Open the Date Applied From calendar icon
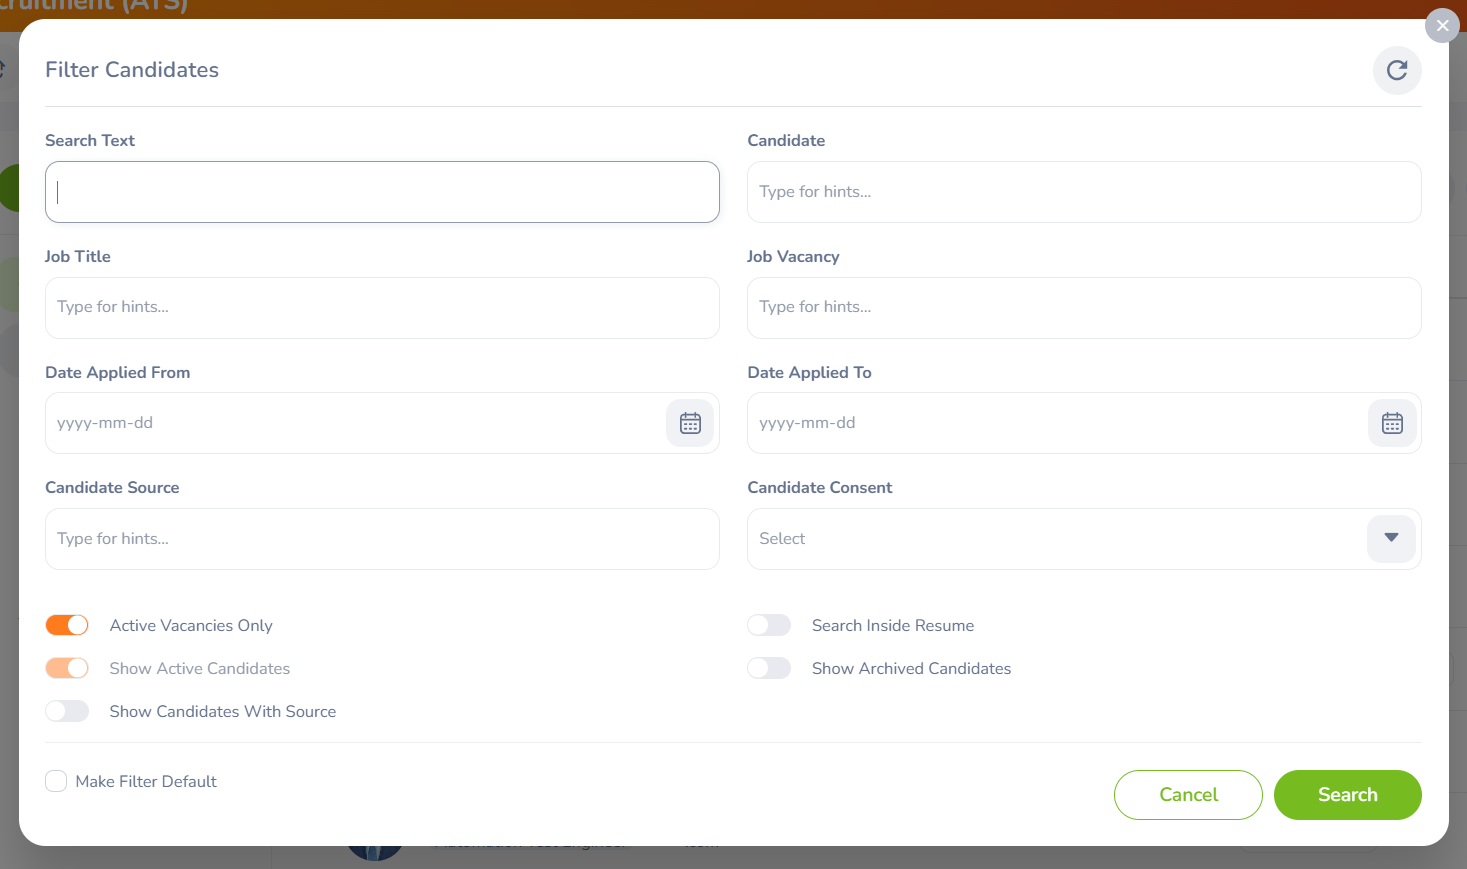Screen dimensions: 1467x869 [x=690, y=423]
